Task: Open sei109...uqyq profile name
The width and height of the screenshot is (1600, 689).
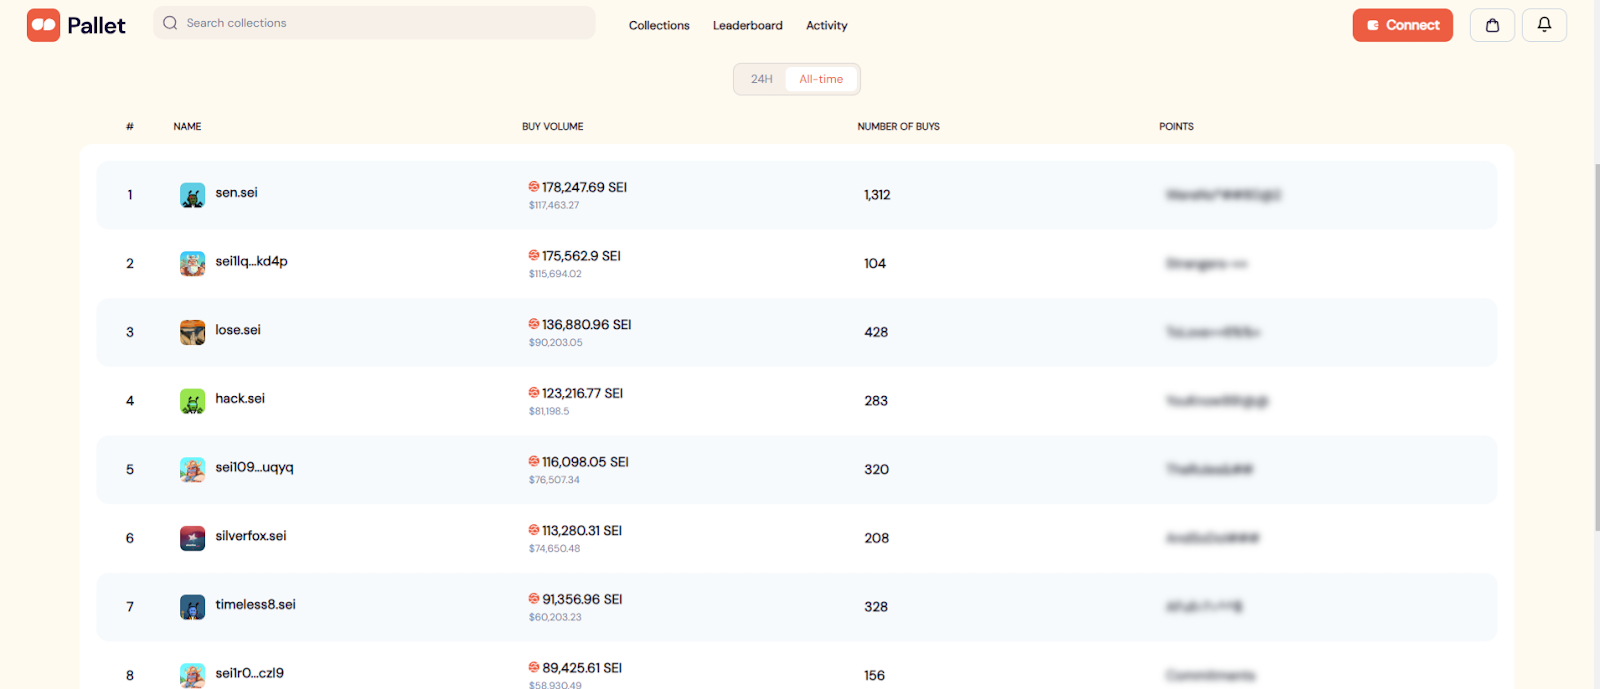Action: click(255, 467)
